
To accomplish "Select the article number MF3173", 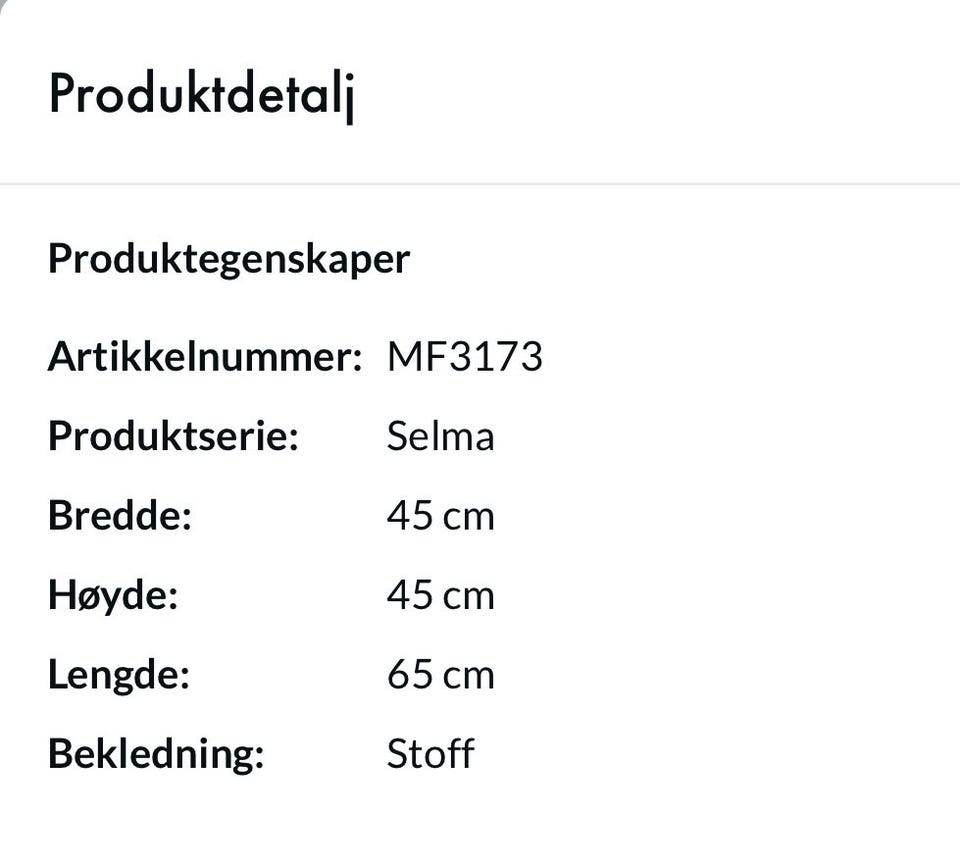I will click(x=464, y=357).
